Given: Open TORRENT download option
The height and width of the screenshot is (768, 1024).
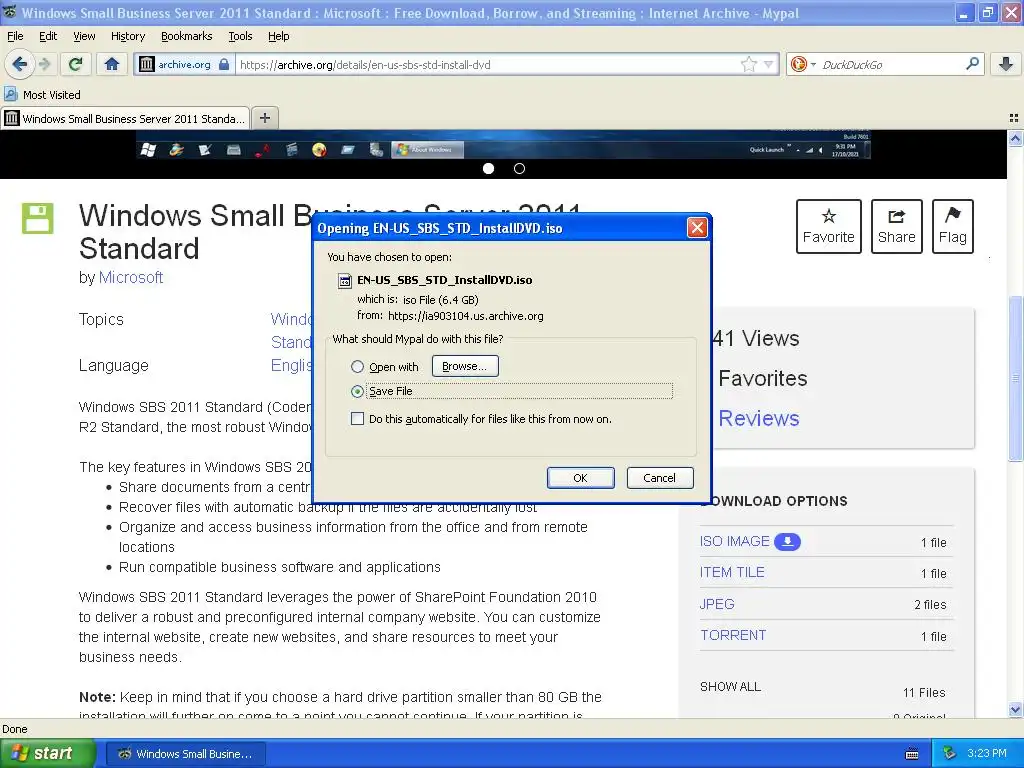Looking at the screenshot, I should click(733, 635).
